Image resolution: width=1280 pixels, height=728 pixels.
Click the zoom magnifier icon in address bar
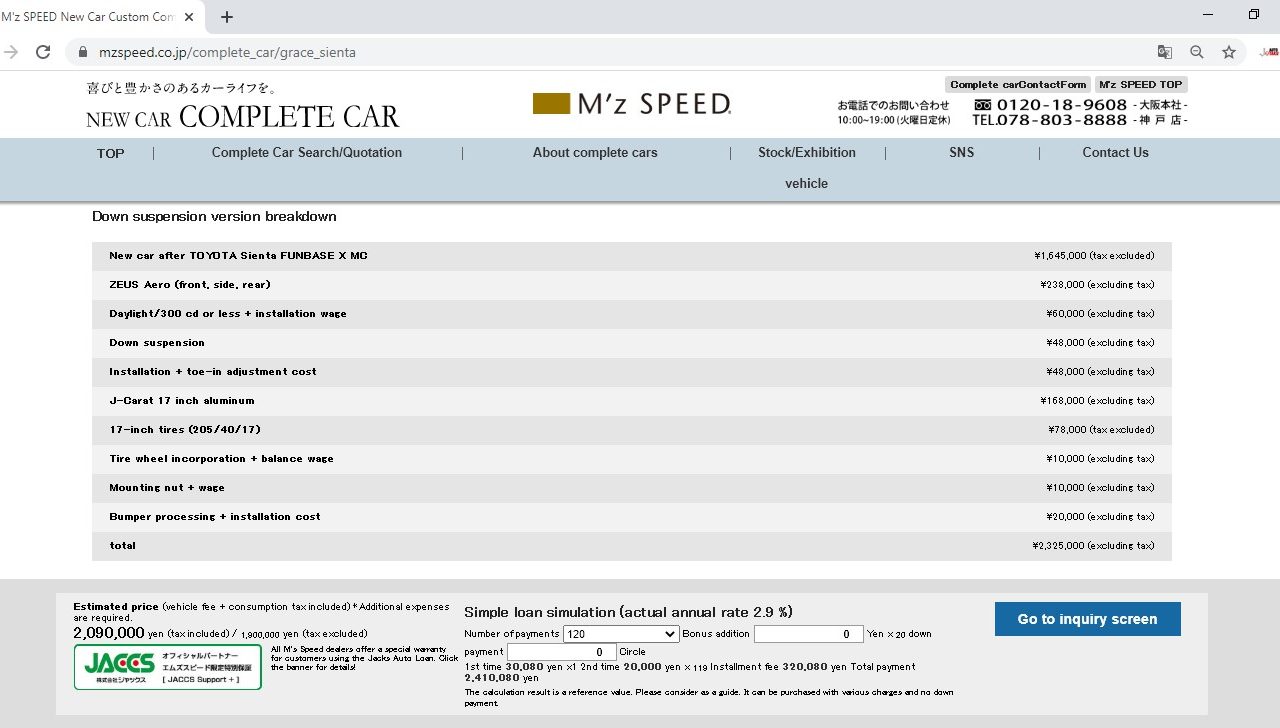coord(1197,52)
